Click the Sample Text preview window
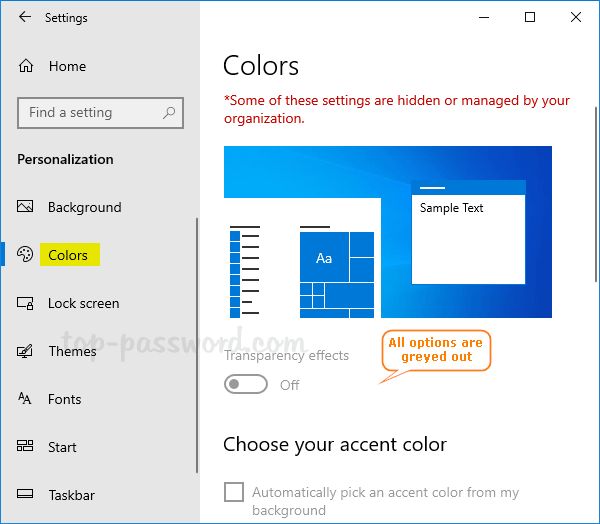 [x=468, y=238]
